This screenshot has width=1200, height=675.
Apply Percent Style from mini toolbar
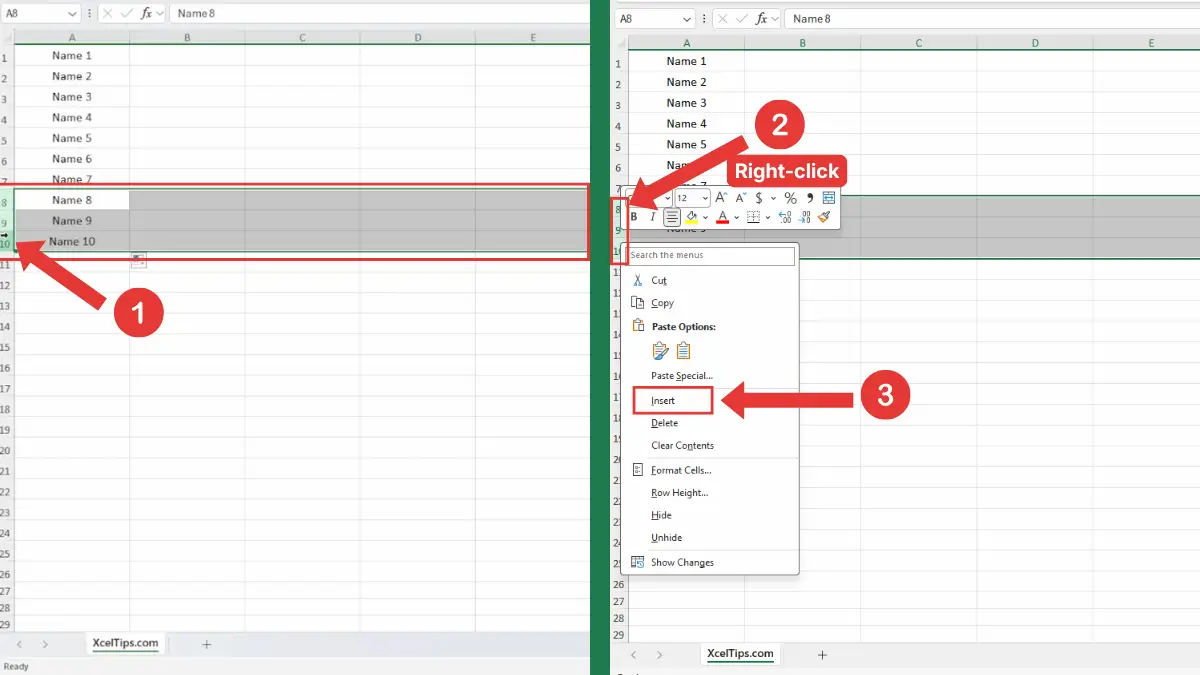pos(790,198)
